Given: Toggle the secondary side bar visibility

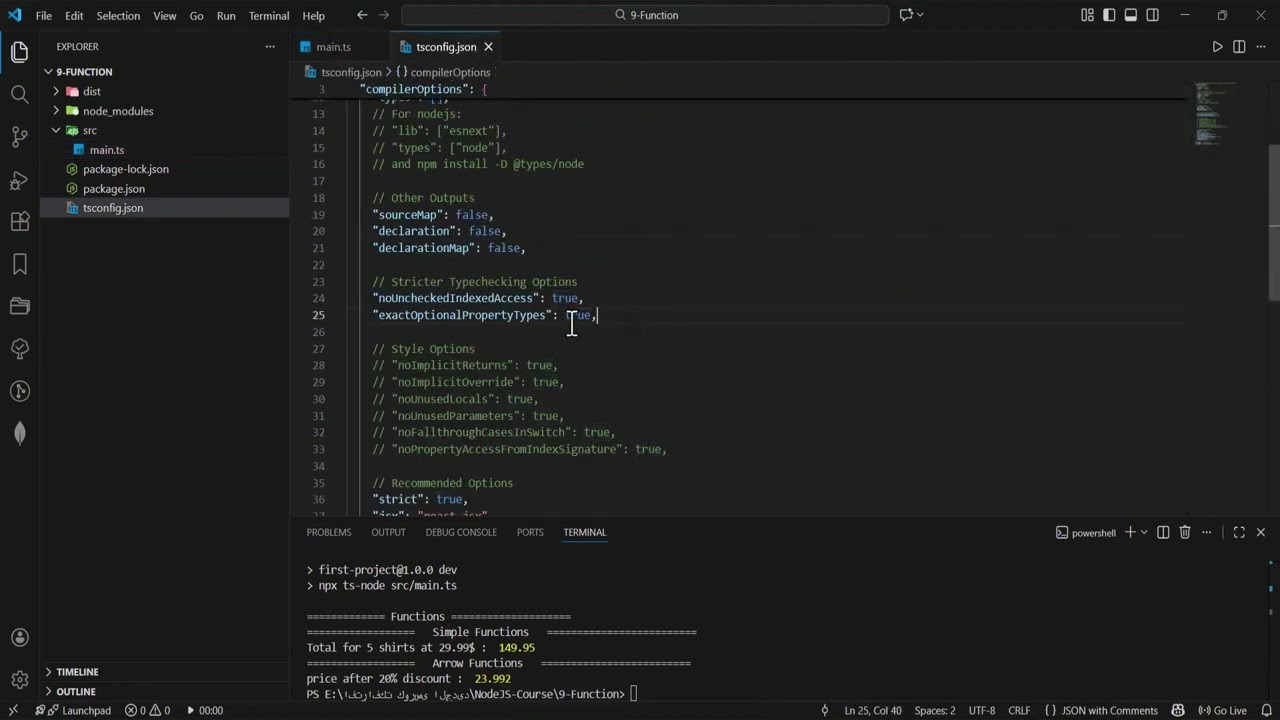Looking at the screenshot, I should pos(1153,15).
